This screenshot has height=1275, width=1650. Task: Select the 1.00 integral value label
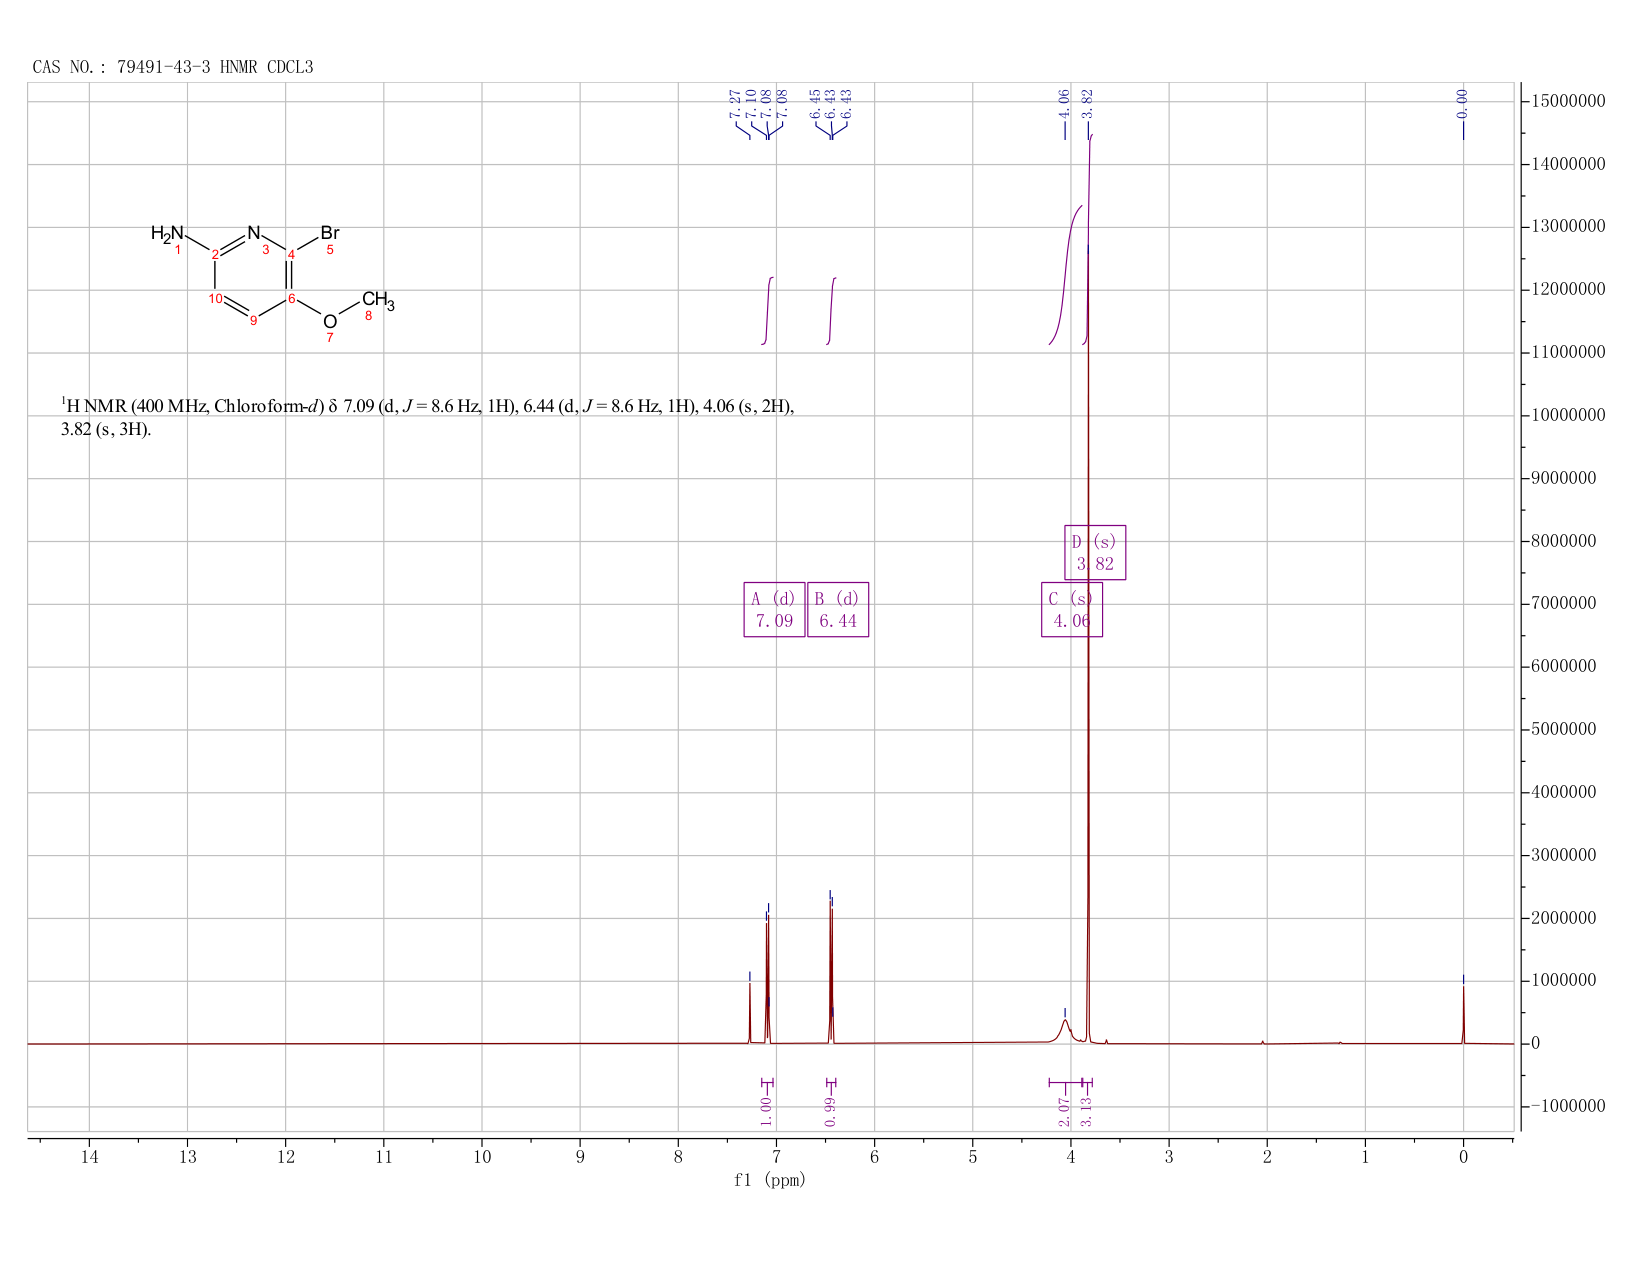[767, 1111]
